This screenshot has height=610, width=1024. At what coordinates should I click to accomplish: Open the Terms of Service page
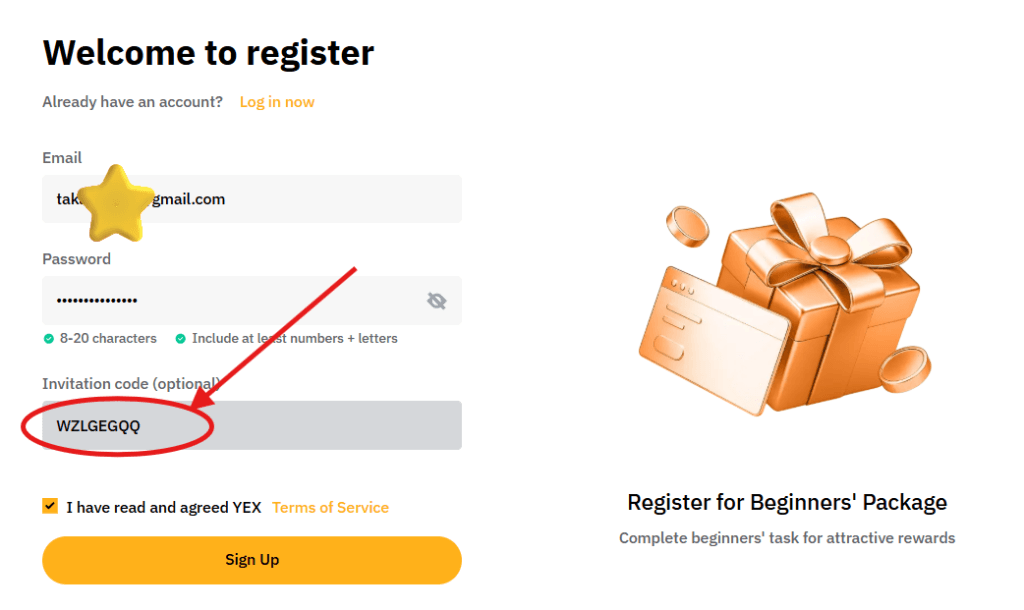pos(330,507)
